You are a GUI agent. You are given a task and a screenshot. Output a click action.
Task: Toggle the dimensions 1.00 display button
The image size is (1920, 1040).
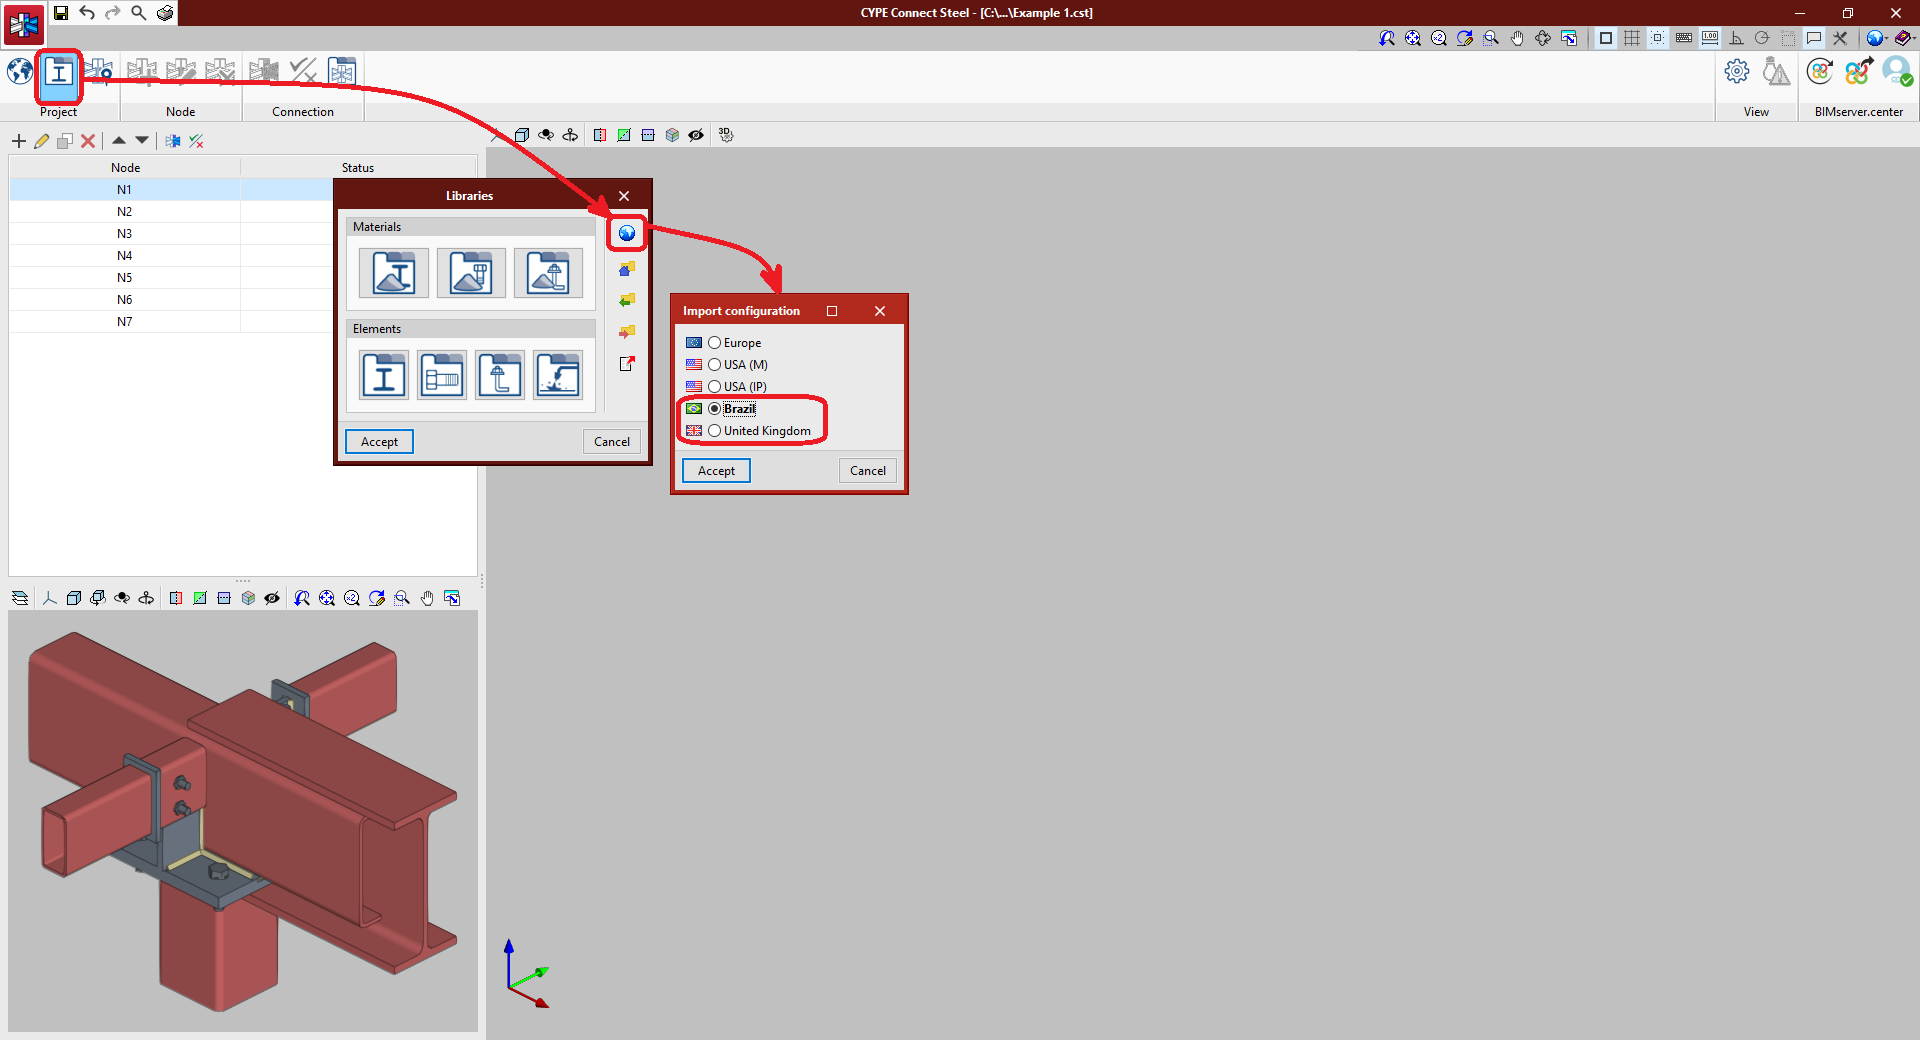pos(1710,38)
